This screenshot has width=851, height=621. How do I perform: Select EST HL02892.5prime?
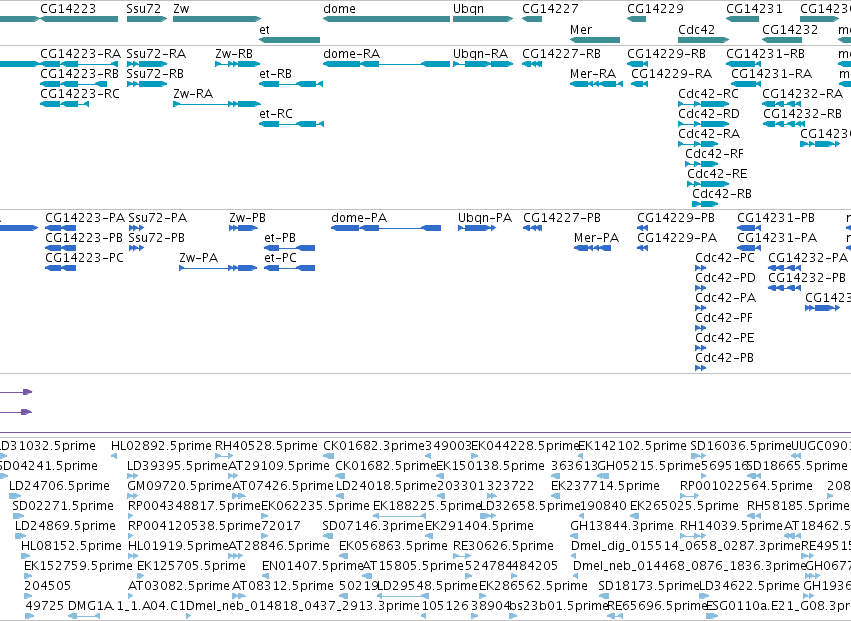[161, 446]
